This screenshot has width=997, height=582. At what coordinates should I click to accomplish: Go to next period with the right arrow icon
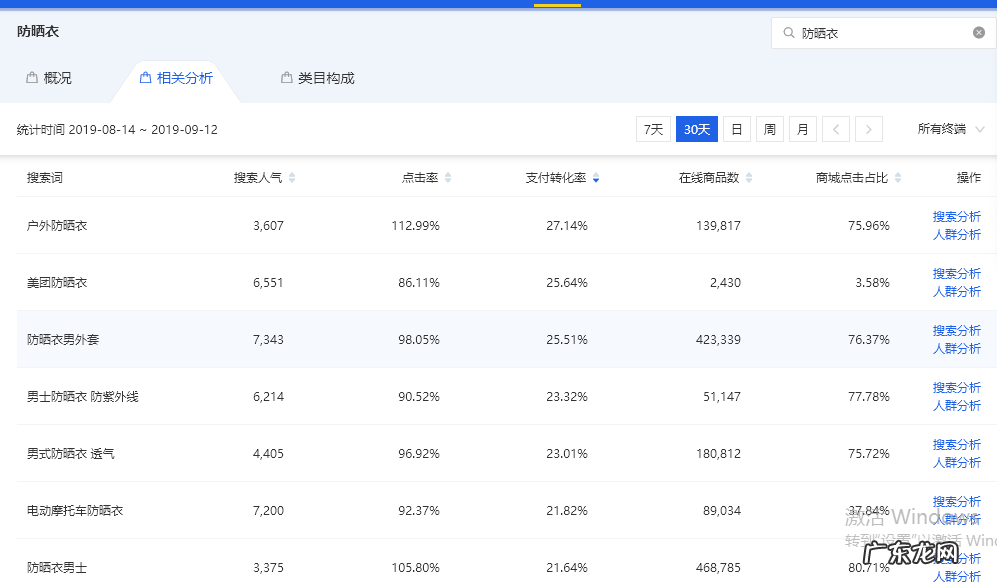point(868,129)
